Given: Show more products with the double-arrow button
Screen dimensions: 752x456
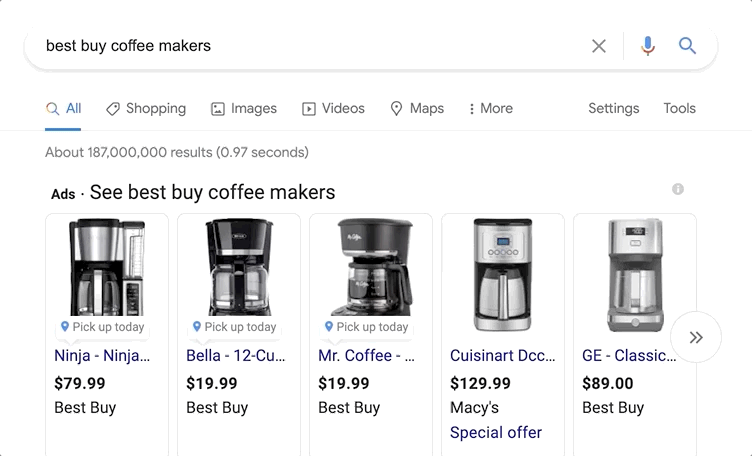Looking at the screenshot, I should (696, 337).
